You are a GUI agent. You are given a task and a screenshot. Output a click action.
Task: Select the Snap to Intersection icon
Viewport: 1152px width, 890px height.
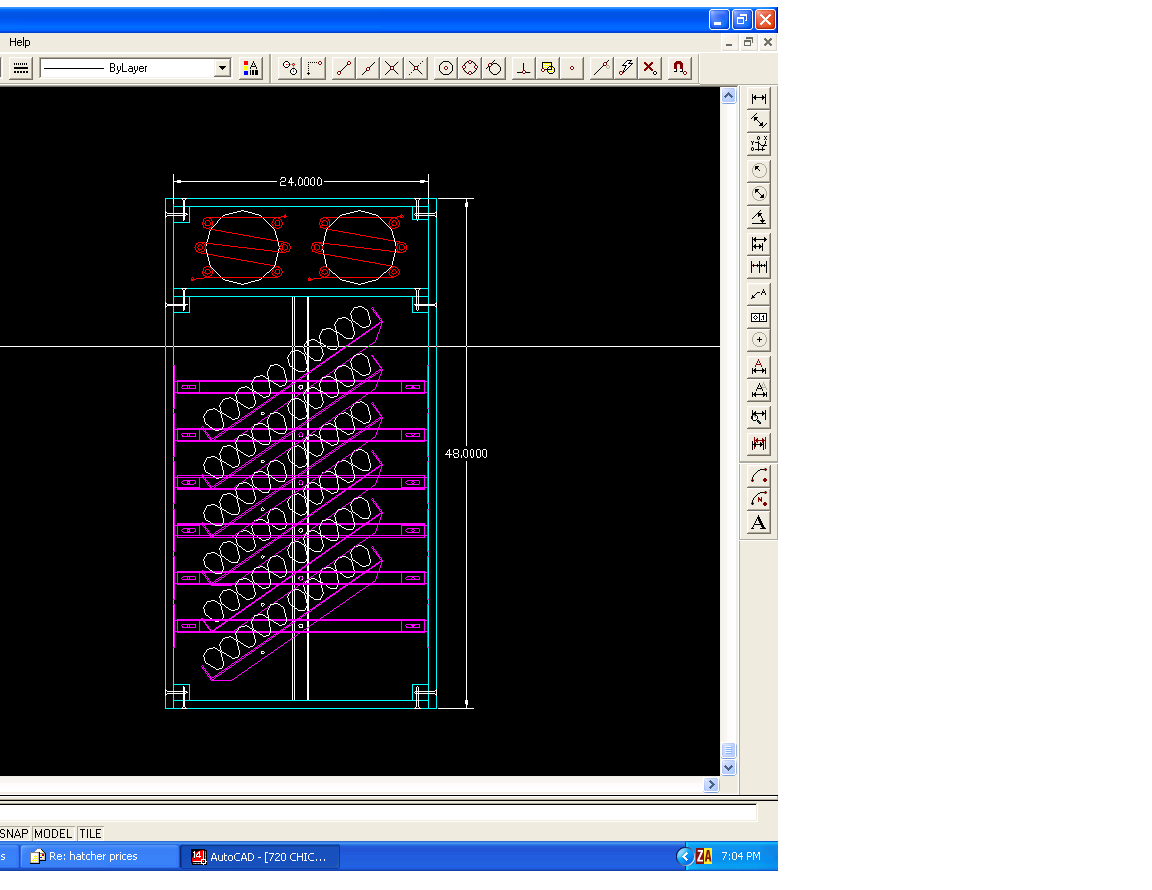pos(392,68)
